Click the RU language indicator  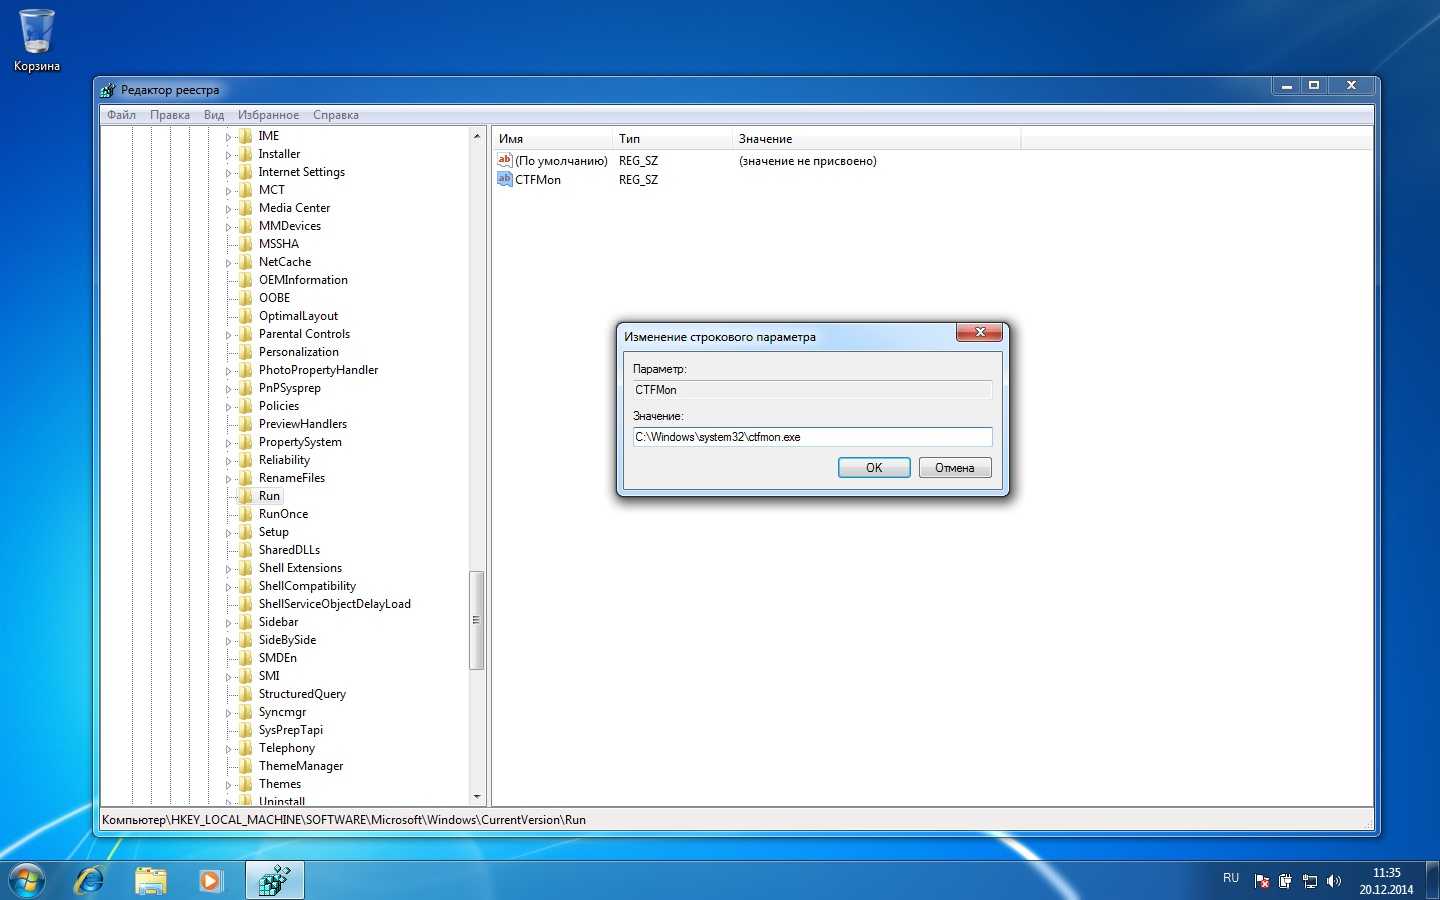pos(1231,878)
